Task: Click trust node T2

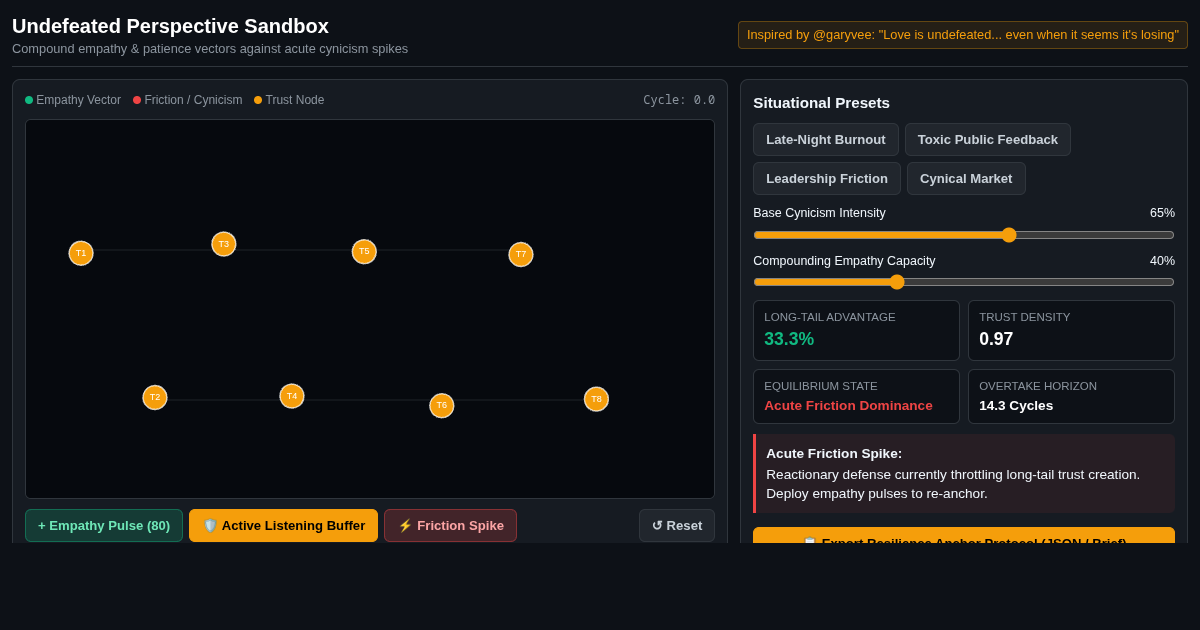Action: [x=155, y=397]
